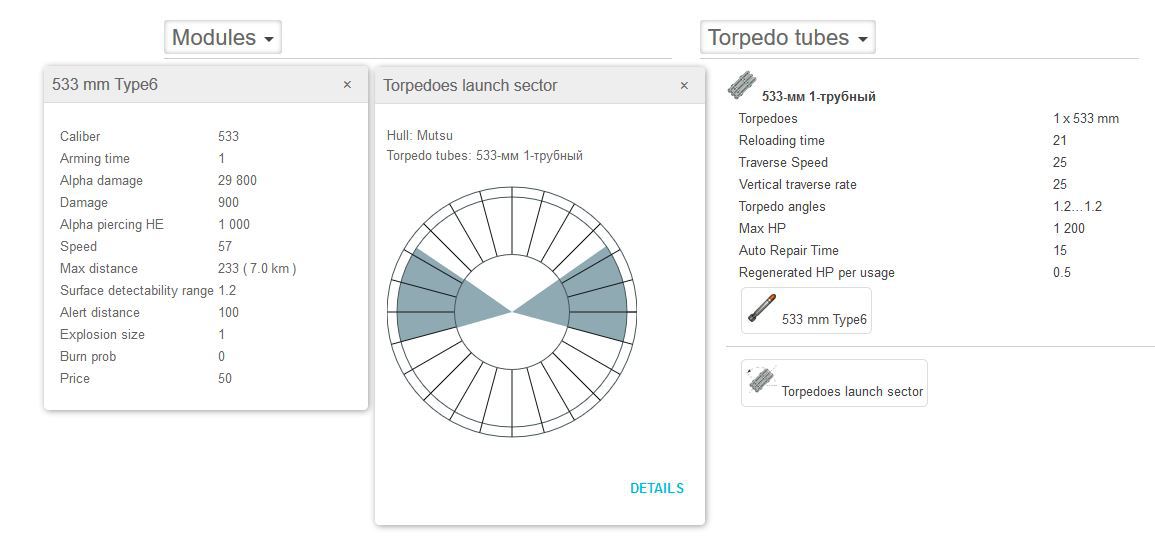Expand the Torpedo tubes dropdown
This screenshot has height=543, width=1155.
point(788,38)
